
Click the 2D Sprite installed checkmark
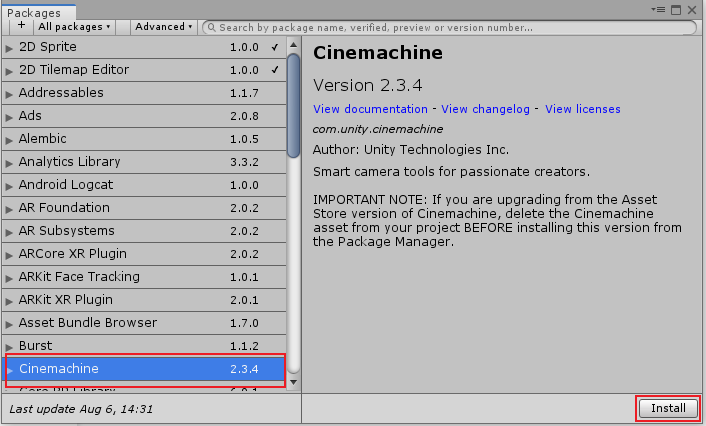[275, 47]
